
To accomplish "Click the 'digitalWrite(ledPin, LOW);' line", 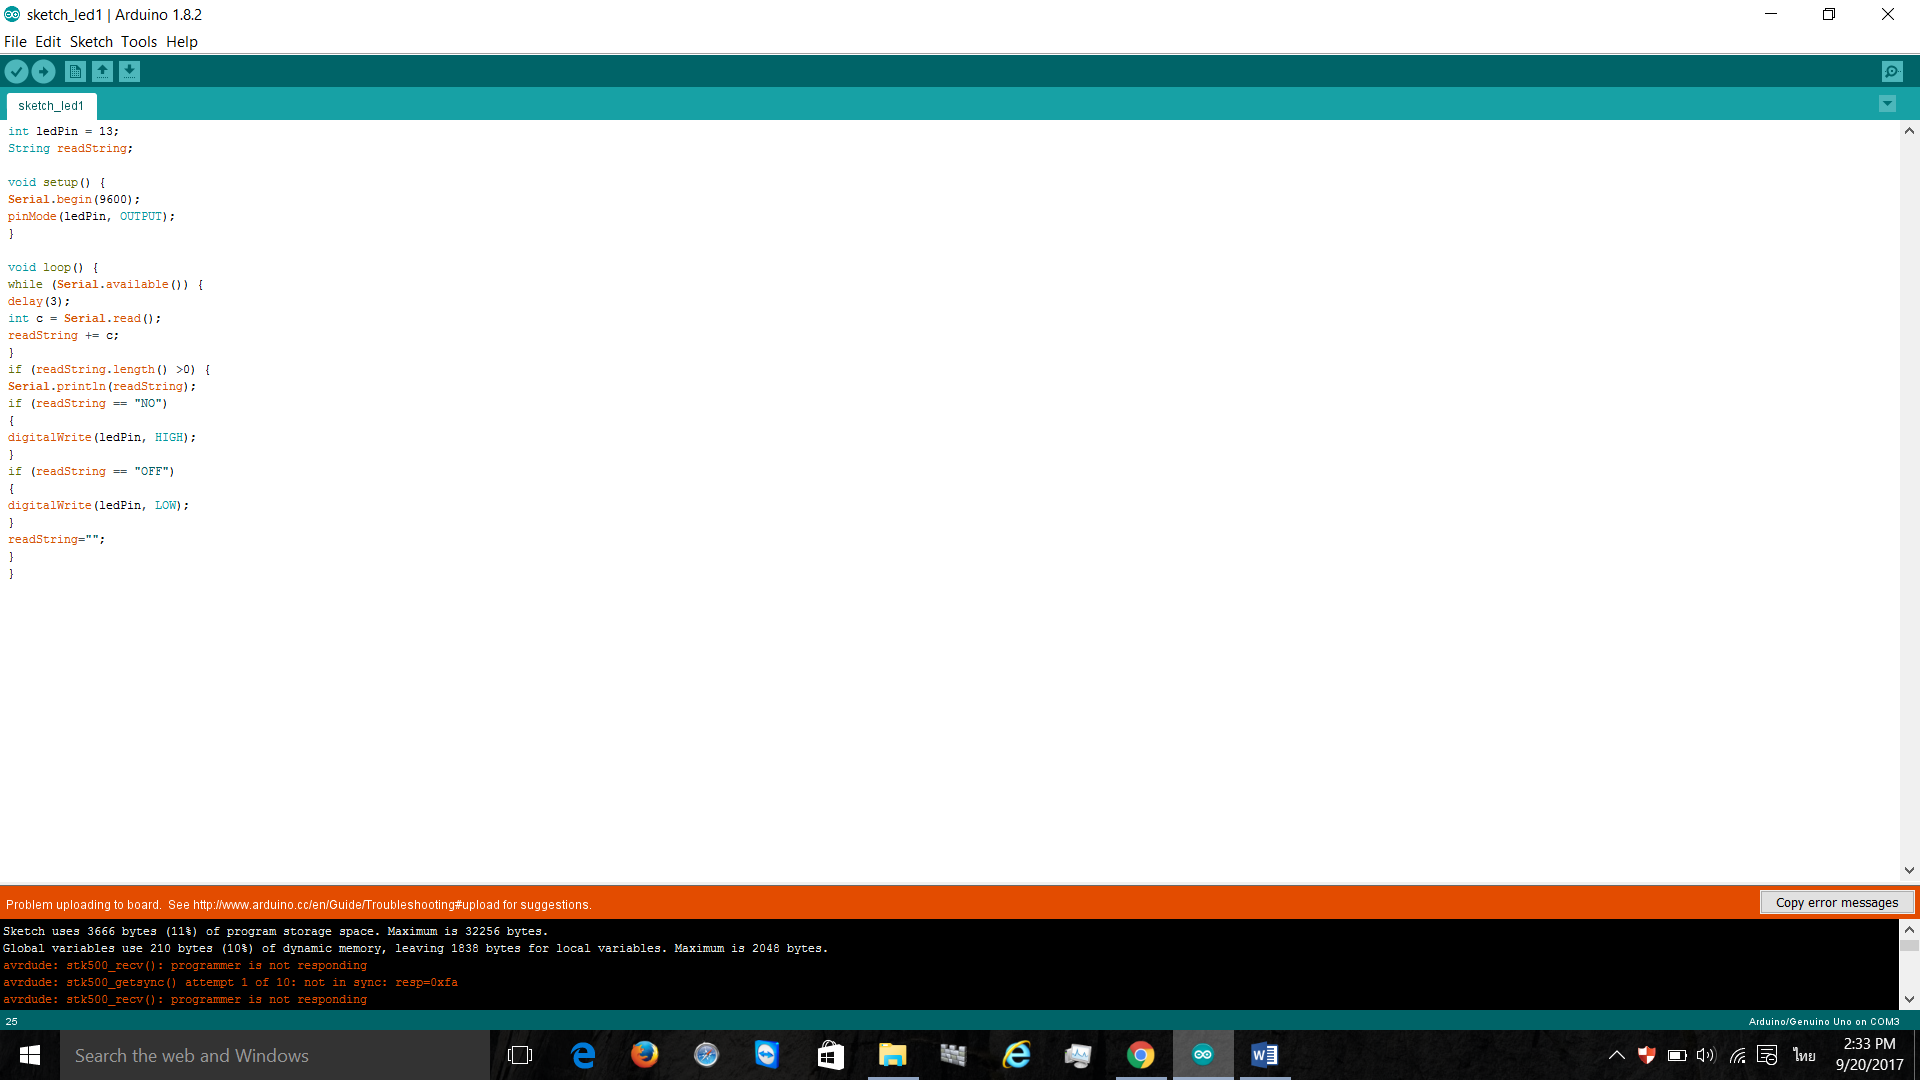I will coord(98,505).
